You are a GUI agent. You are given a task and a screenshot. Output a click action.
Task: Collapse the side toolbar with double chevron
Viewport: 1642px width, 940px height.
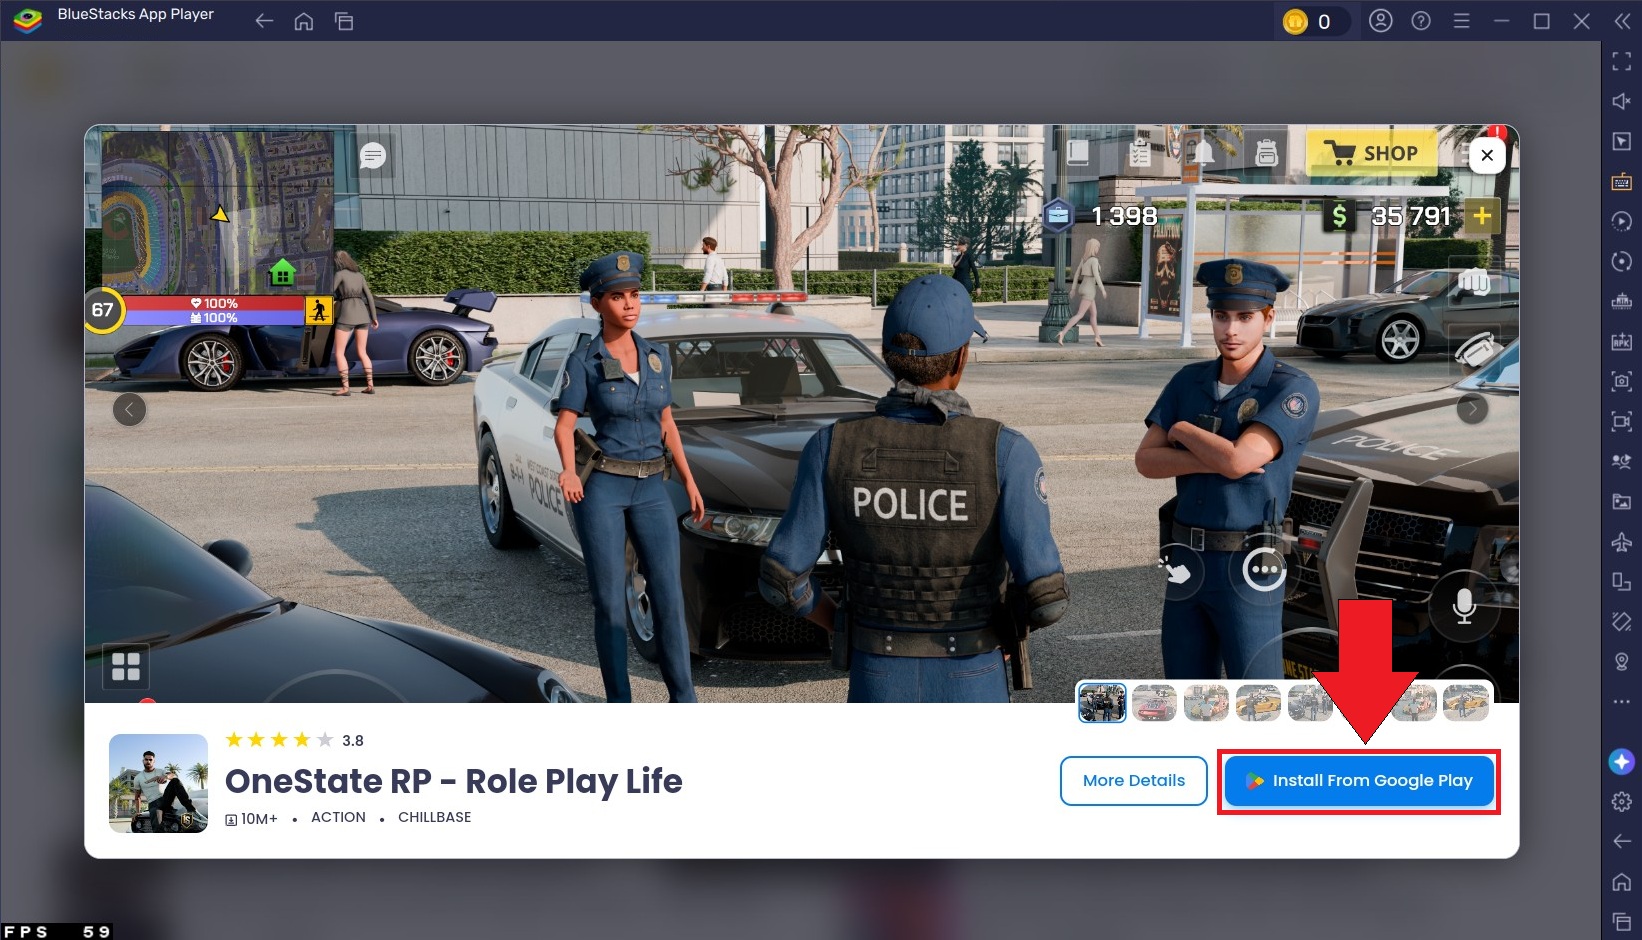[1622, 21]
